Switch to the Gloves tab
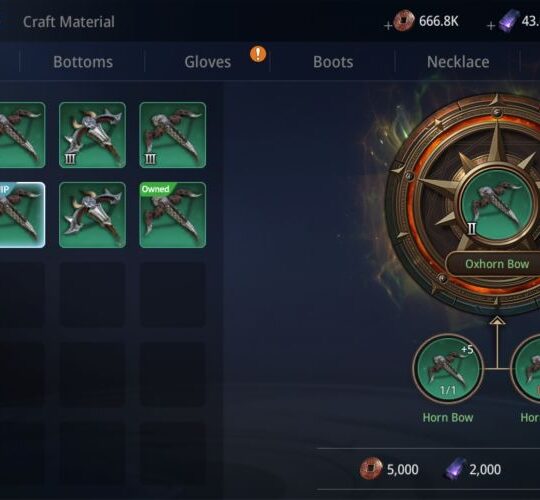The width and height of the screenshot is (540, 500). tap(208, 62)
